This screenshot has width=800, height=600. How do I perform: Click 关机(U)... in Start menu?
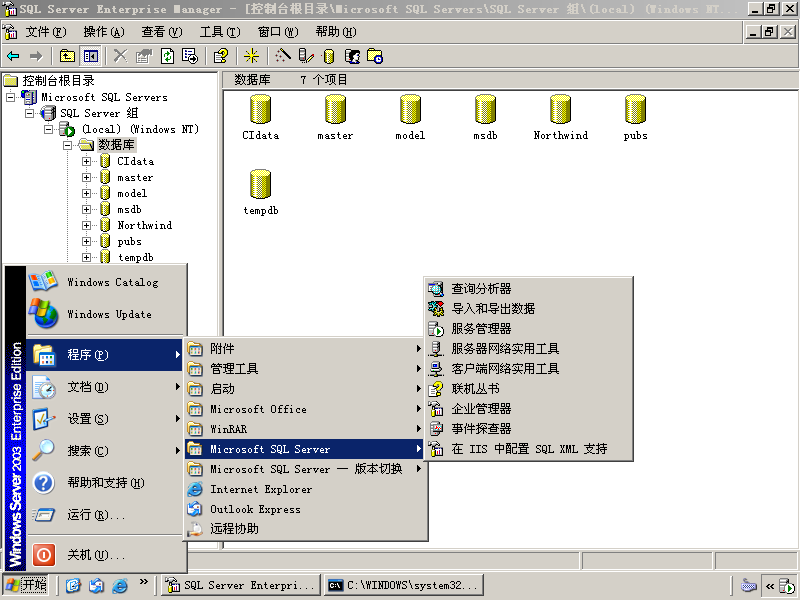pyautogui.click(x=106, y=554)
